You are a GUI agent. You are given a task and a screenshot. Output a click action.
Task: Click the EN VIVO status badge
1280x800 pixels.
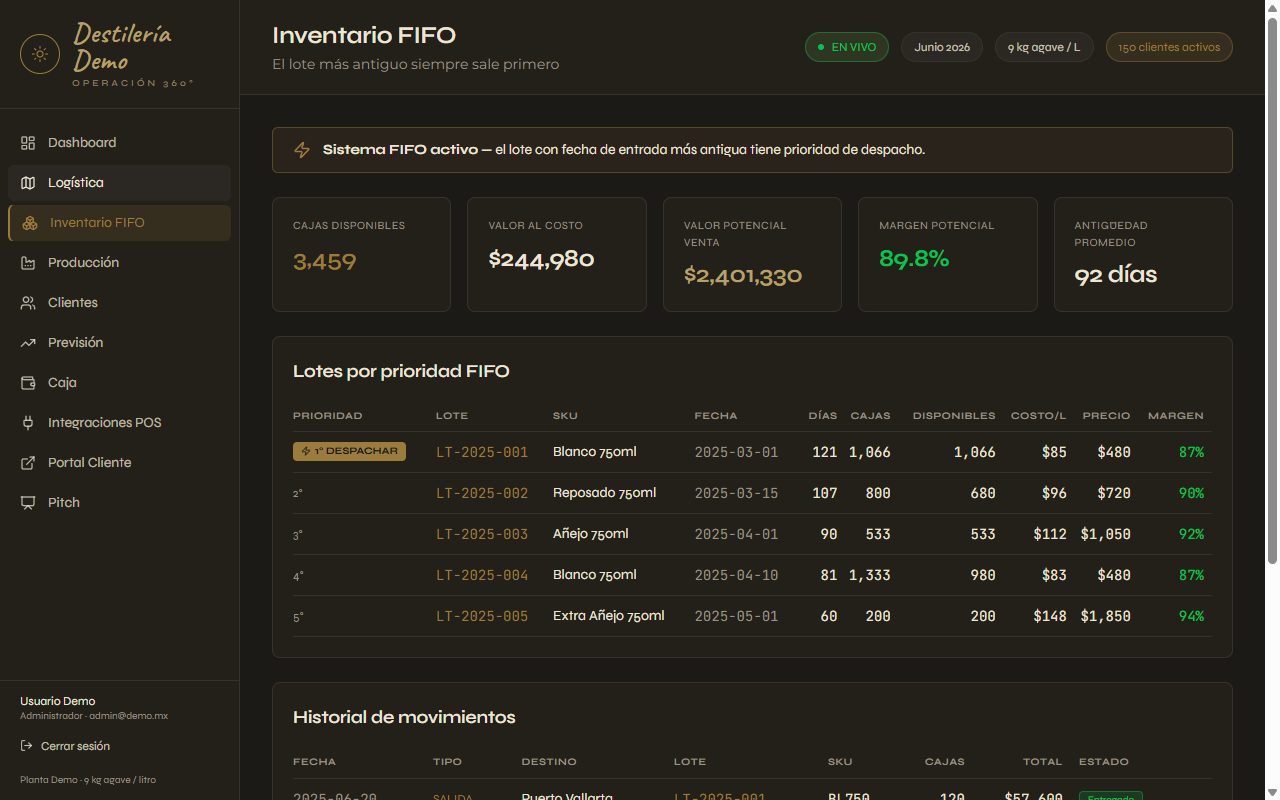coord(846,47)
